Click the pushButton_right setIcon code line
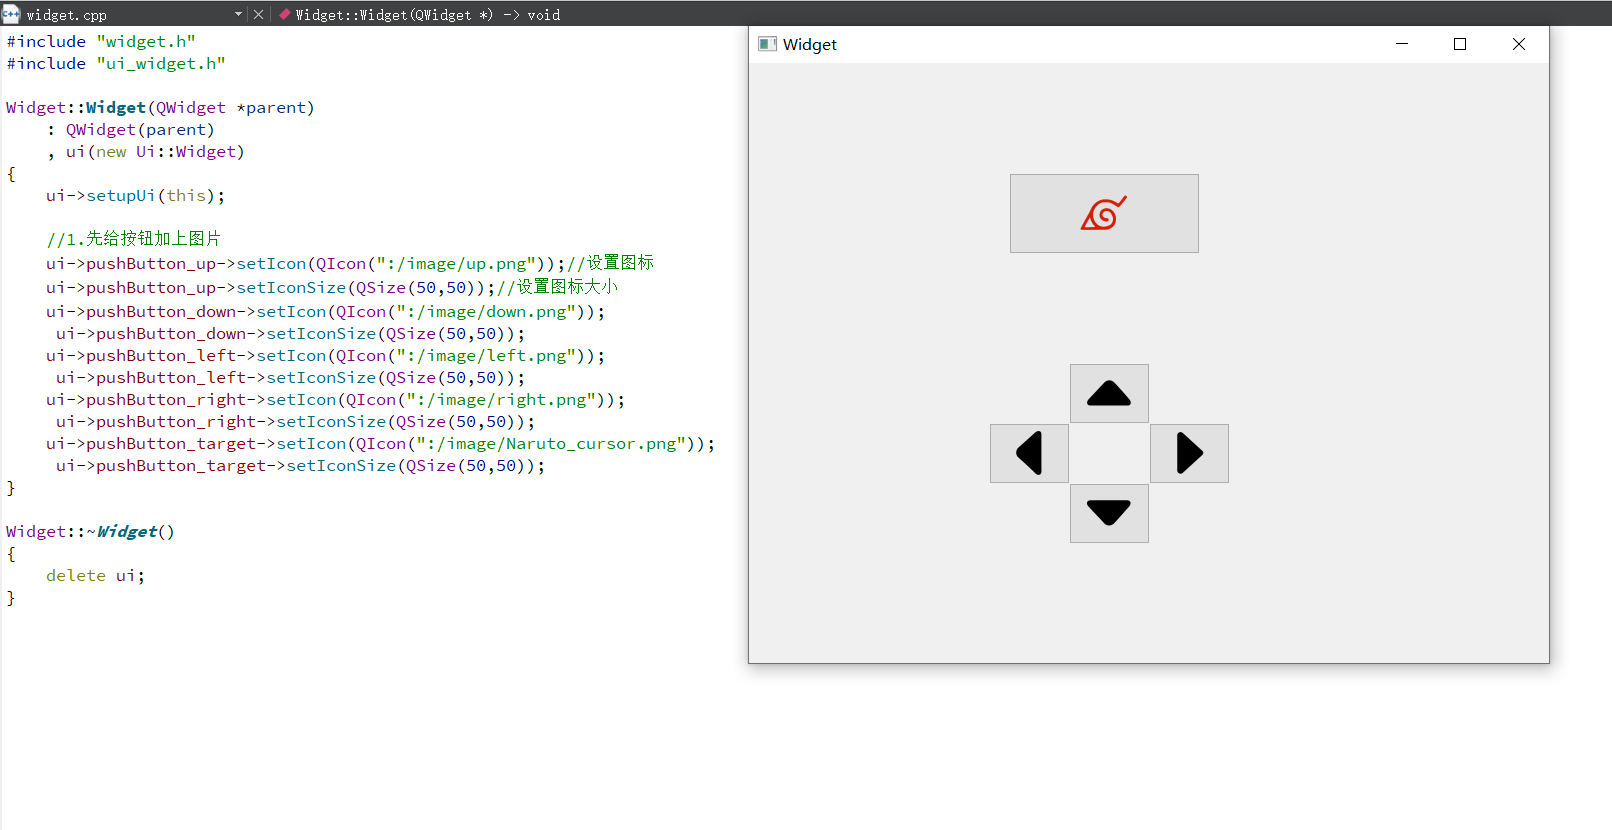Screen dimensions: 1612x830 pyautogui.click(x=336, y=399)
